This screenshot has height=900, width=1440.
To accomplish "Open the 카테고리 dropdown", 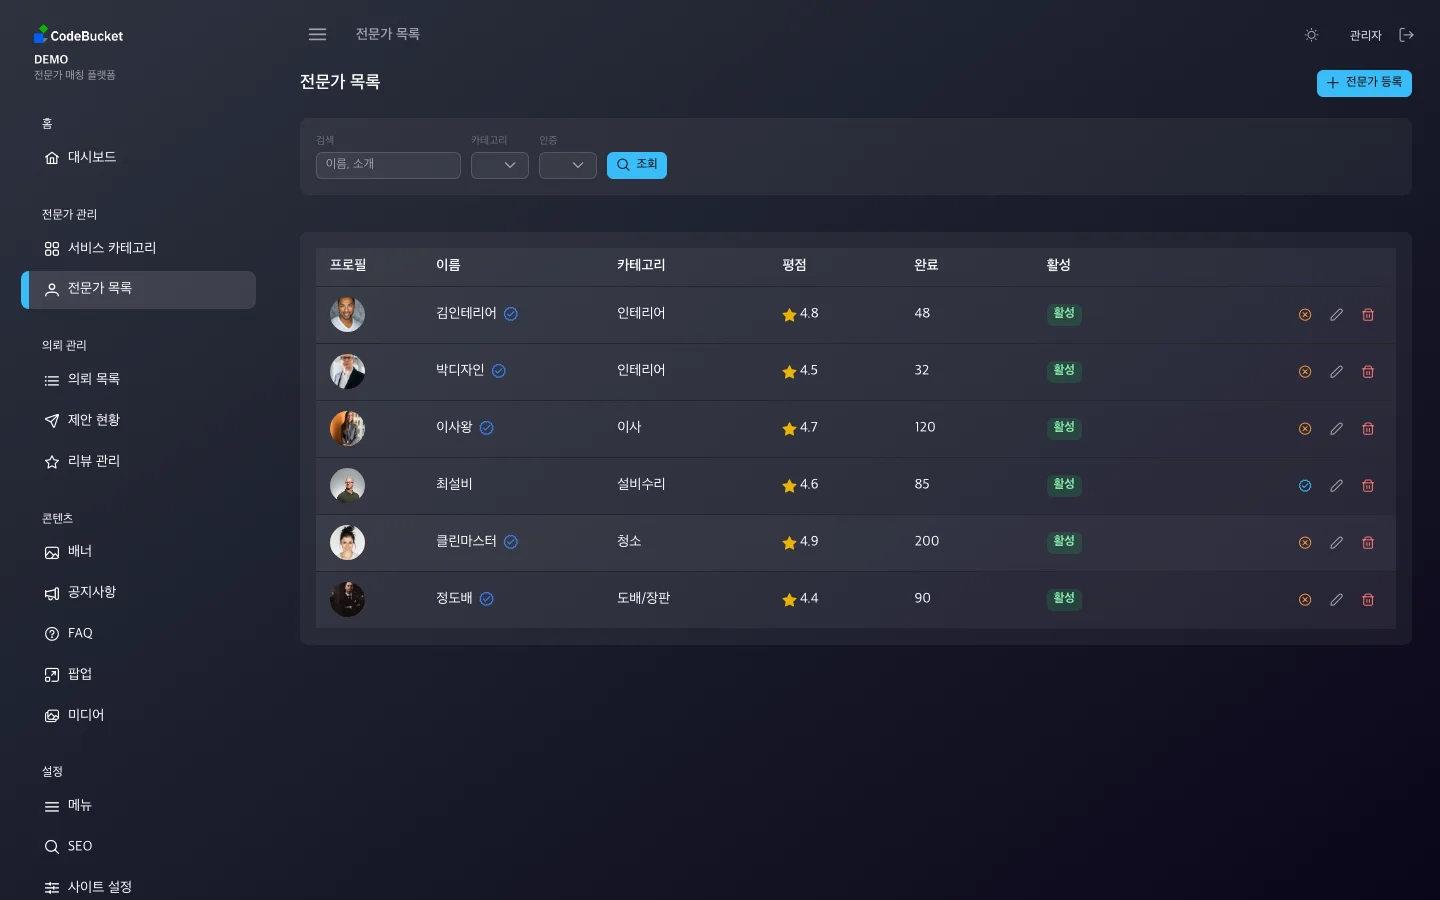I will (x=500, y=165).
